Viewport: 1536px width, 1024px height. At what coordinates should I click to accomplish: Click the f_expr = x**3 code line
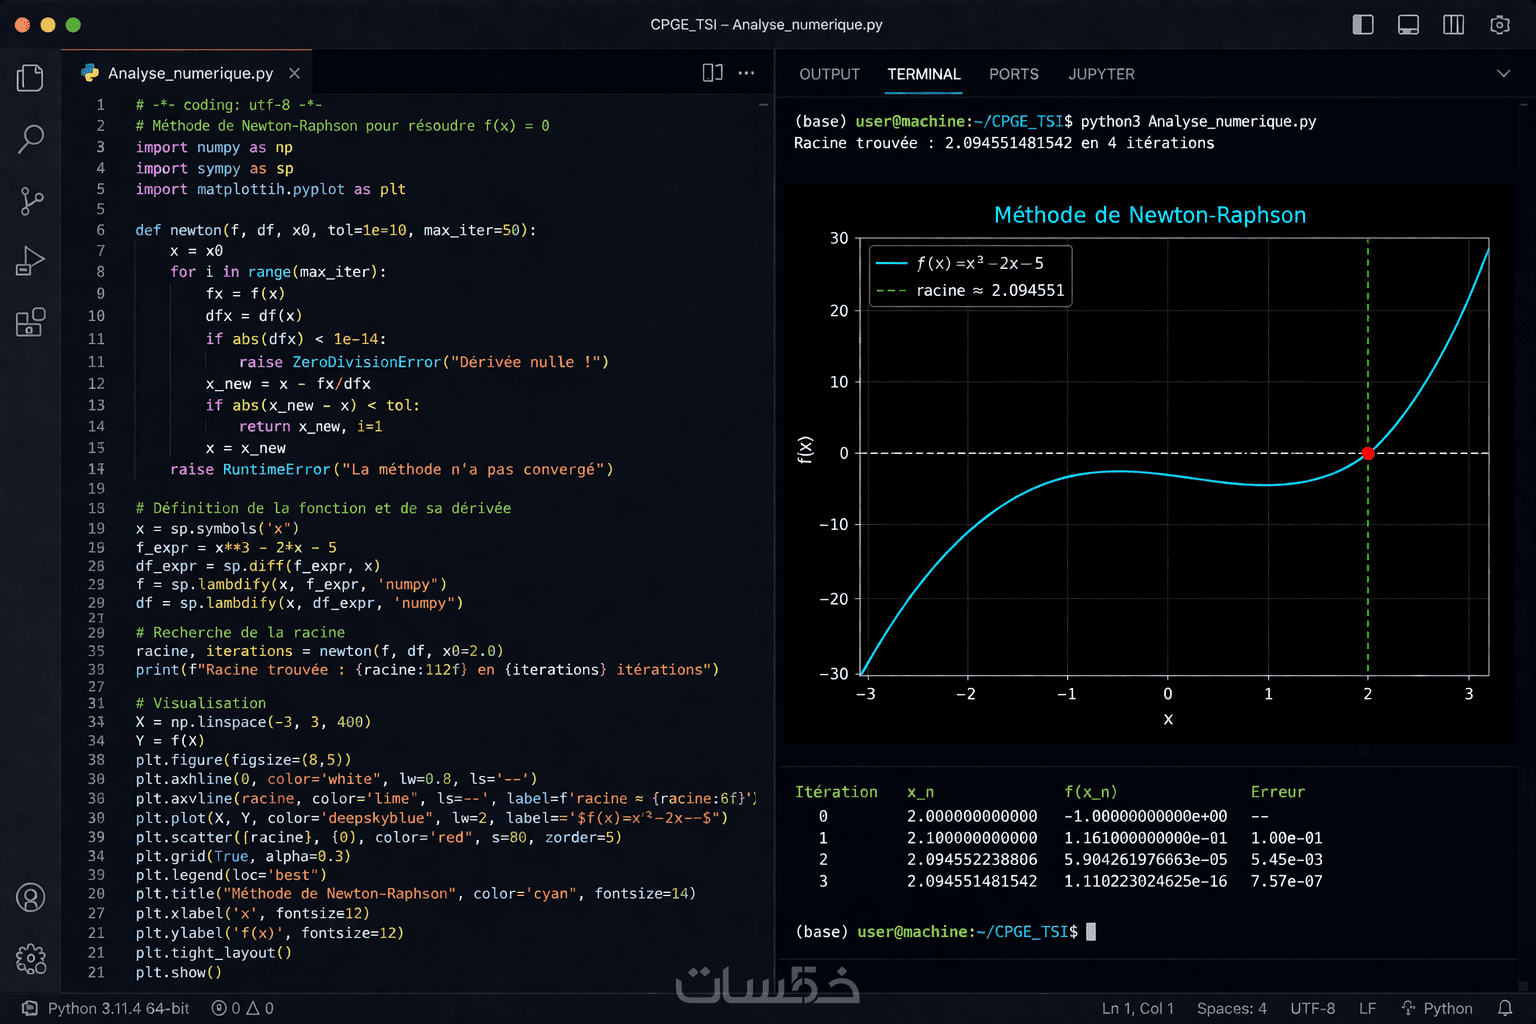[x=236, y=547]
